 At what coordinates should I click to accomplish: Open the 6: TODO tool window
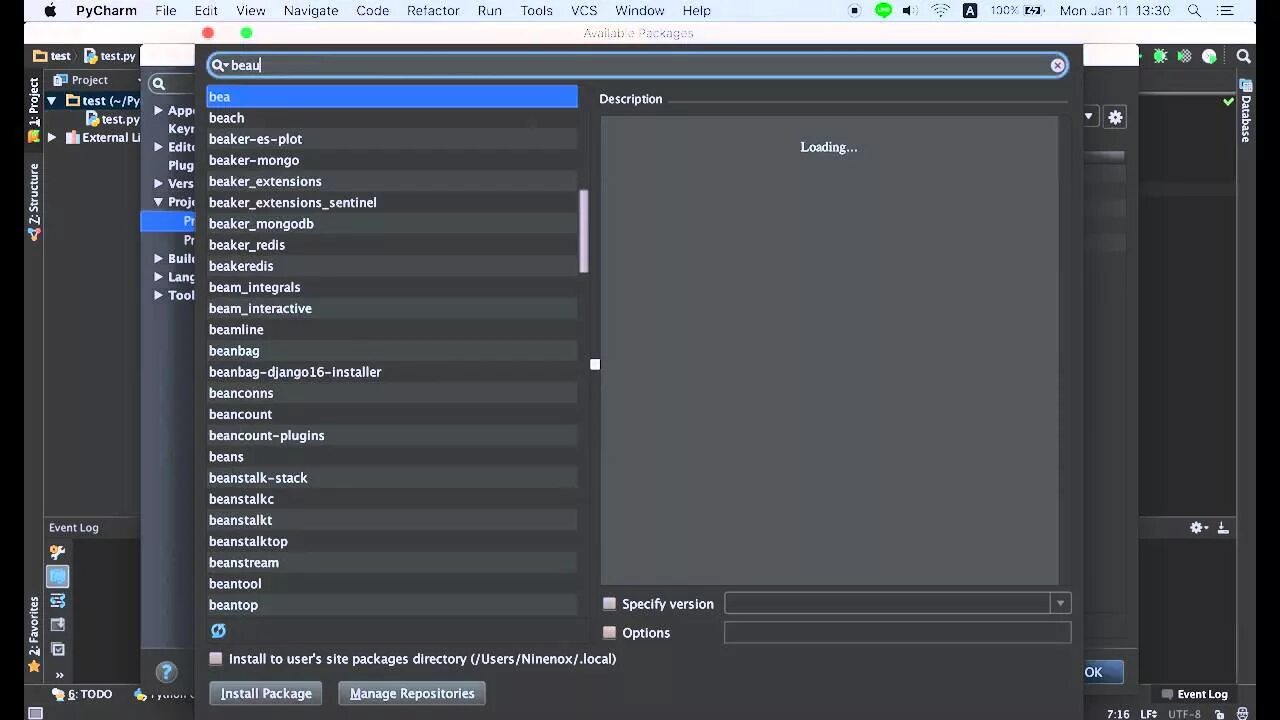click(82, 694)
